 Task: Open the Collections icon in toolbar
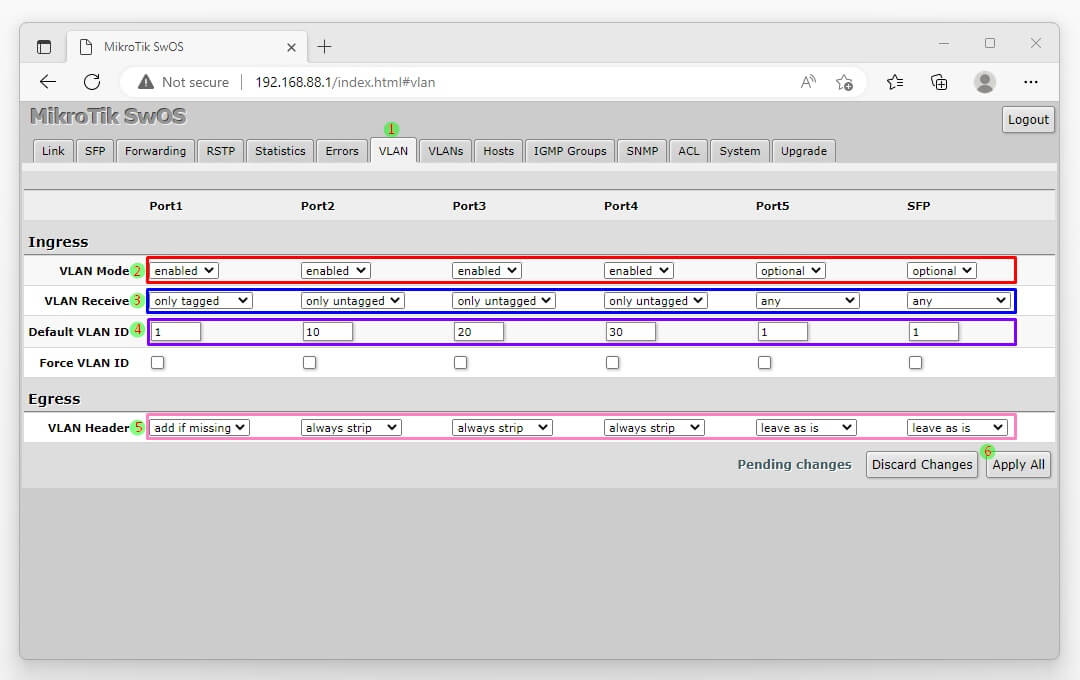tap(939, 82)
